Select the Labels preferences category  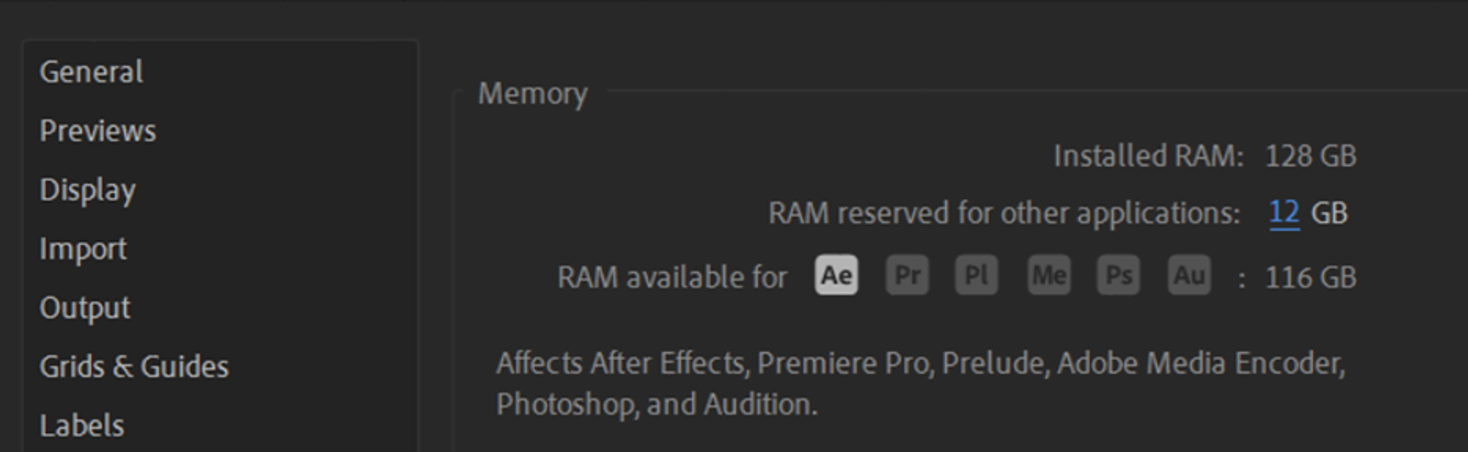point(82,426)
